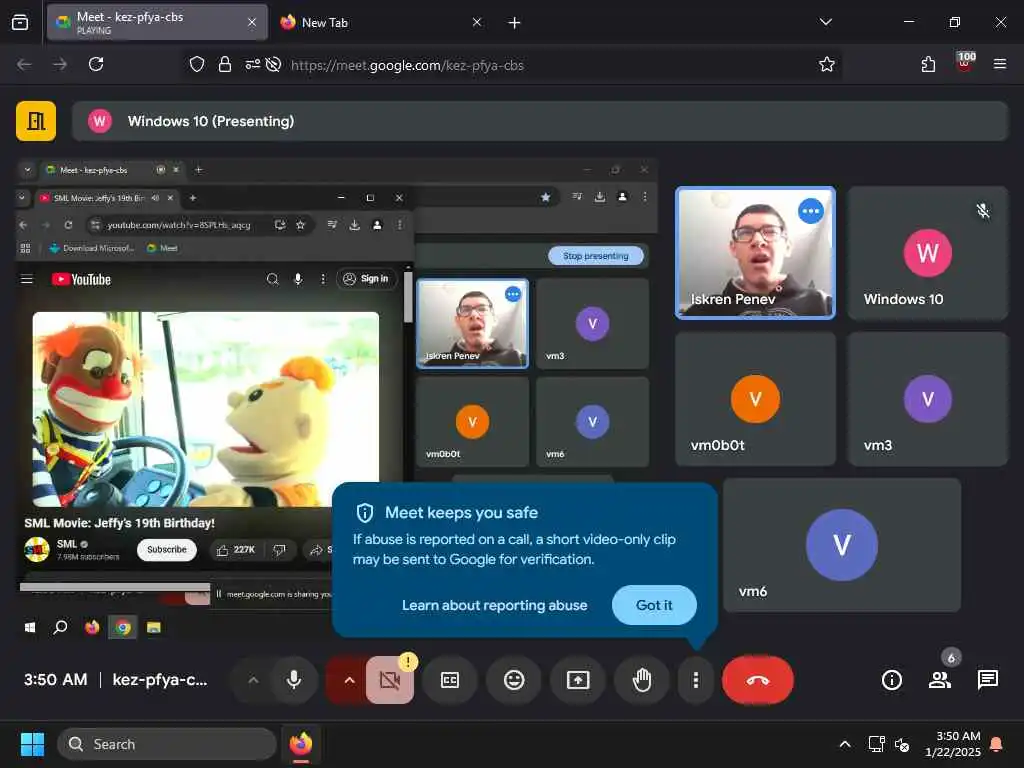The height and width of the screenshot is (768, 1024).
Task: Click Stop presenting in shared screen
Action: [x=595, y=256]
